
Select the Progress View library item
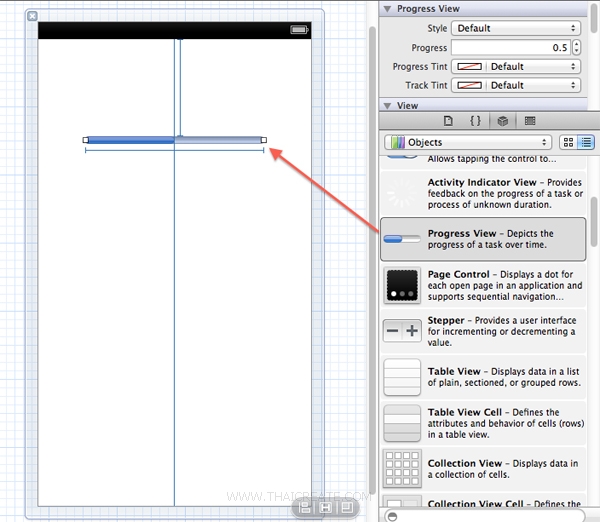pos(483,239)
